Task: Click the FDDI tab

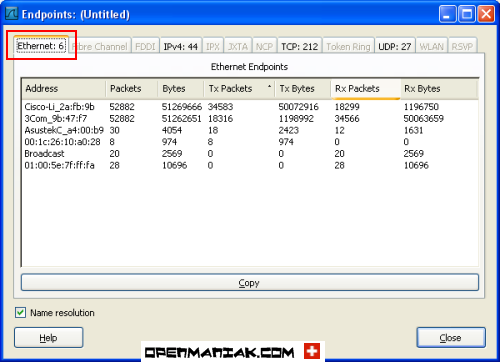Action: (145, 46)
